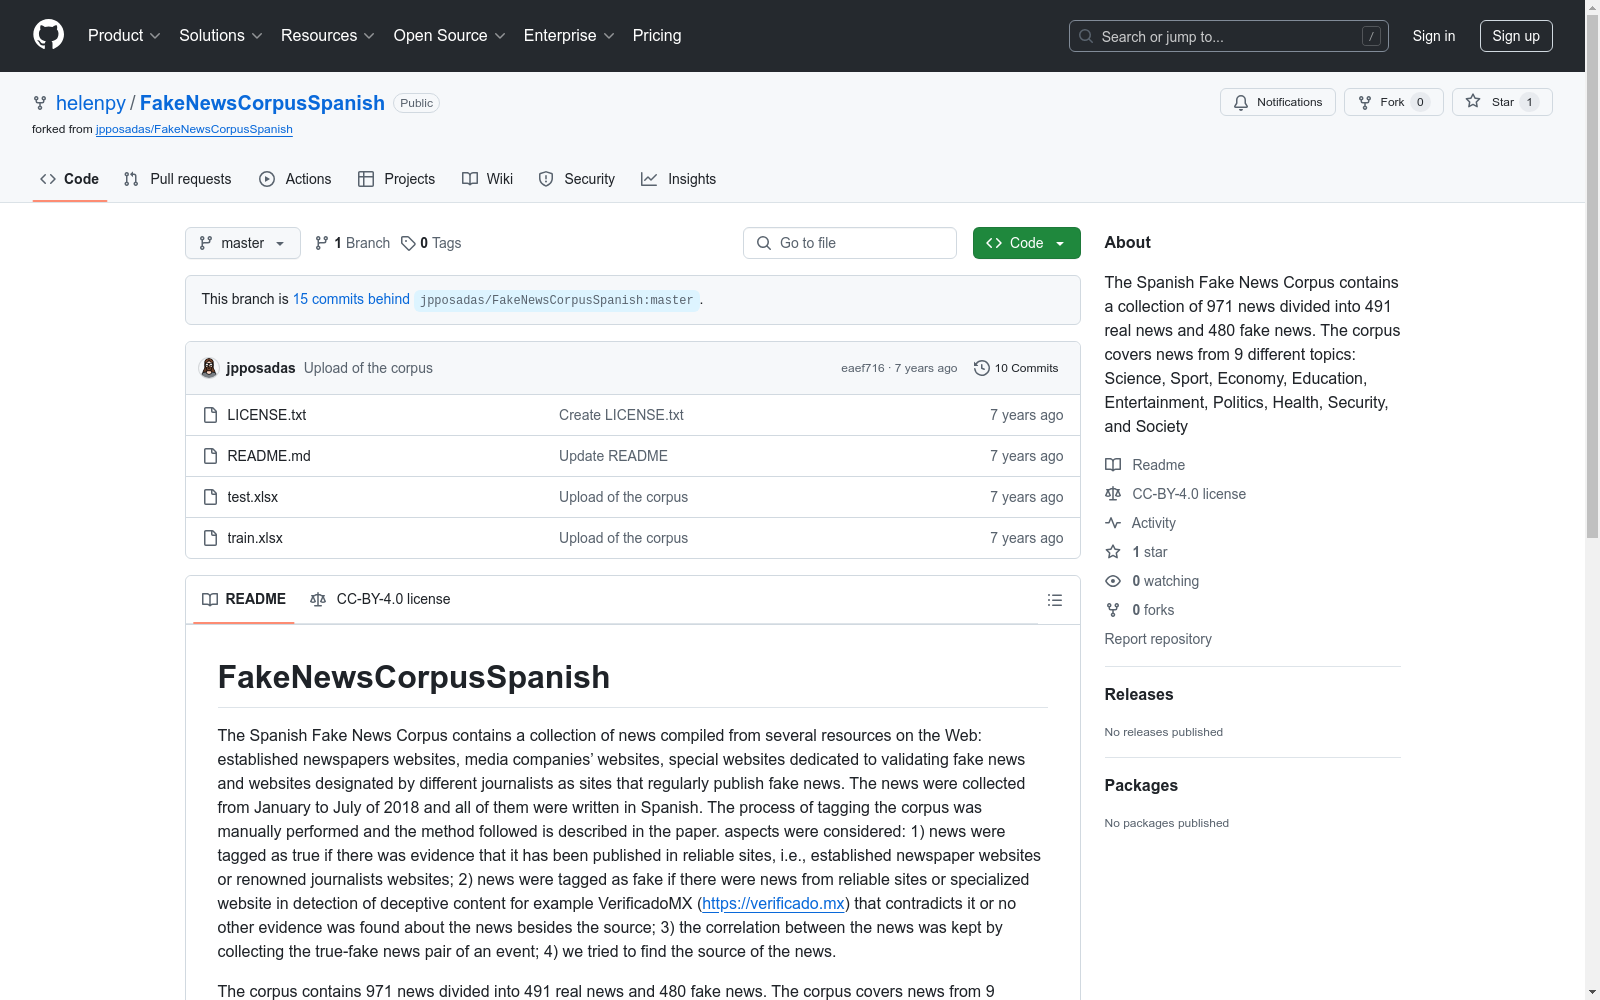Click the jpposadas avatar image
This screenshot has width=1600, height=1000.
209,368
